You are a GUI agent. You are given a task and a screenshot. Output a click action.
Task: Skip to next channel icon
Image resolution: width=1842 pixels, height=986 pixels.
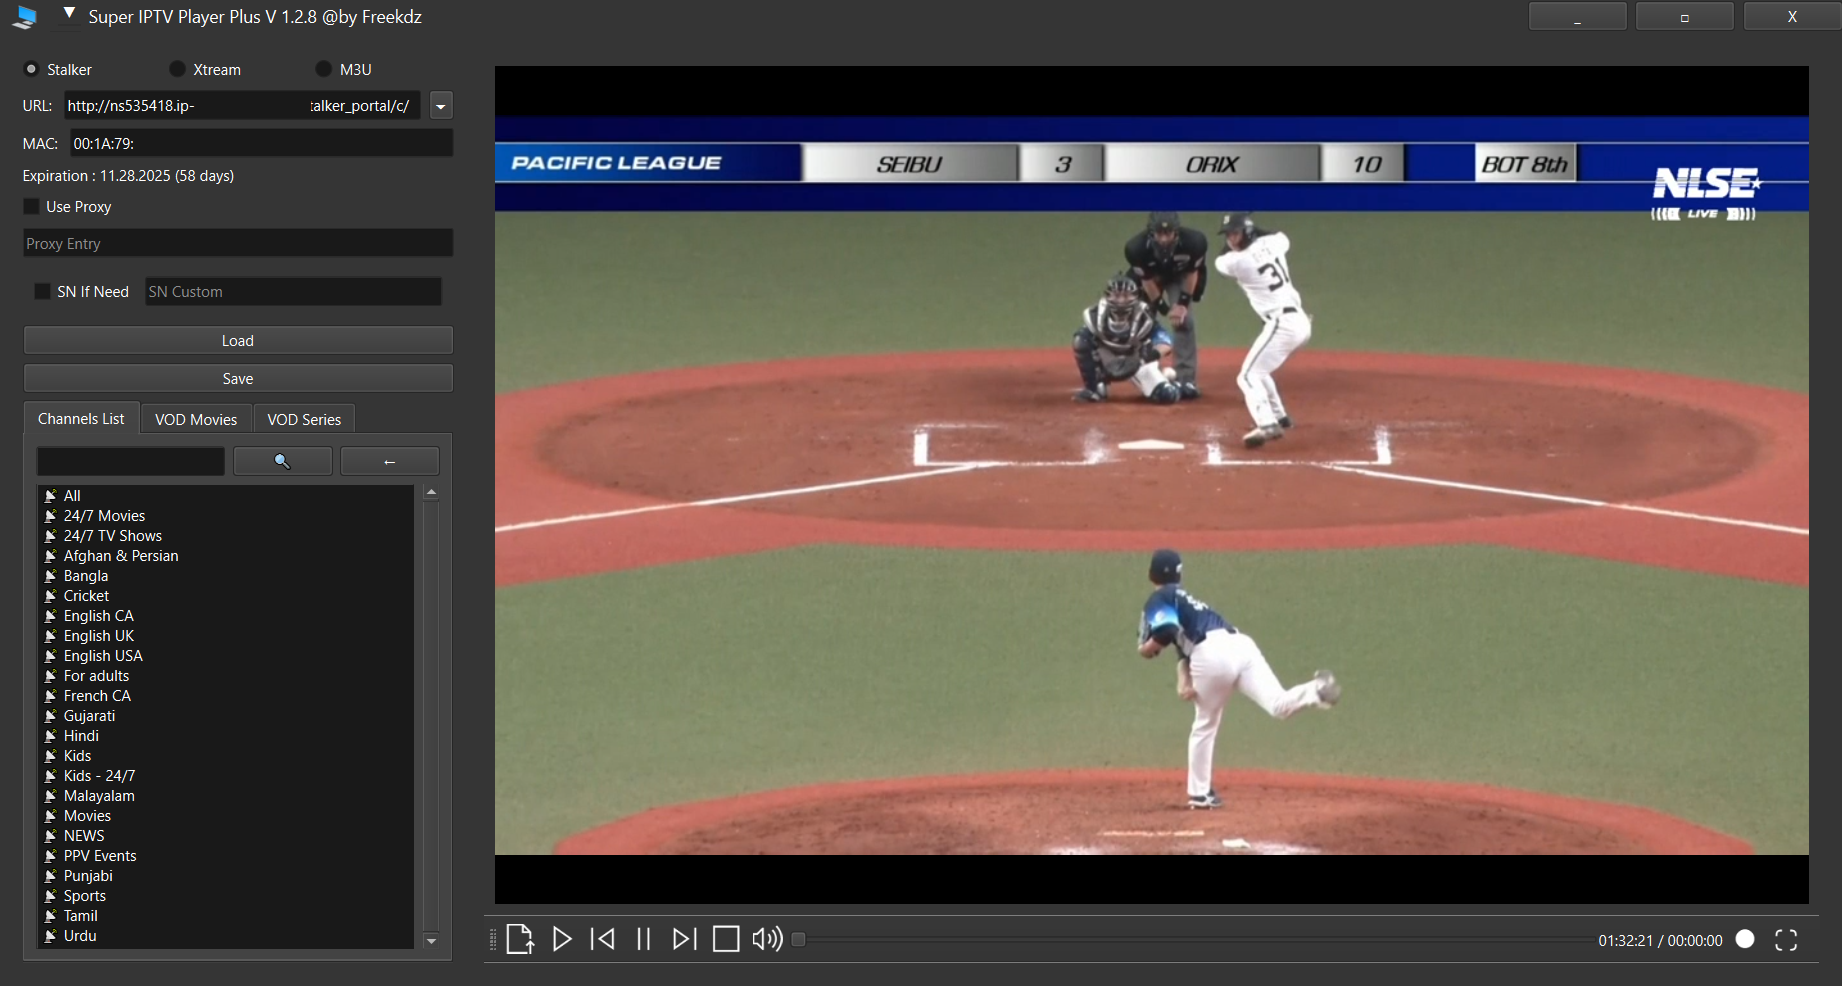click(684, 939)
